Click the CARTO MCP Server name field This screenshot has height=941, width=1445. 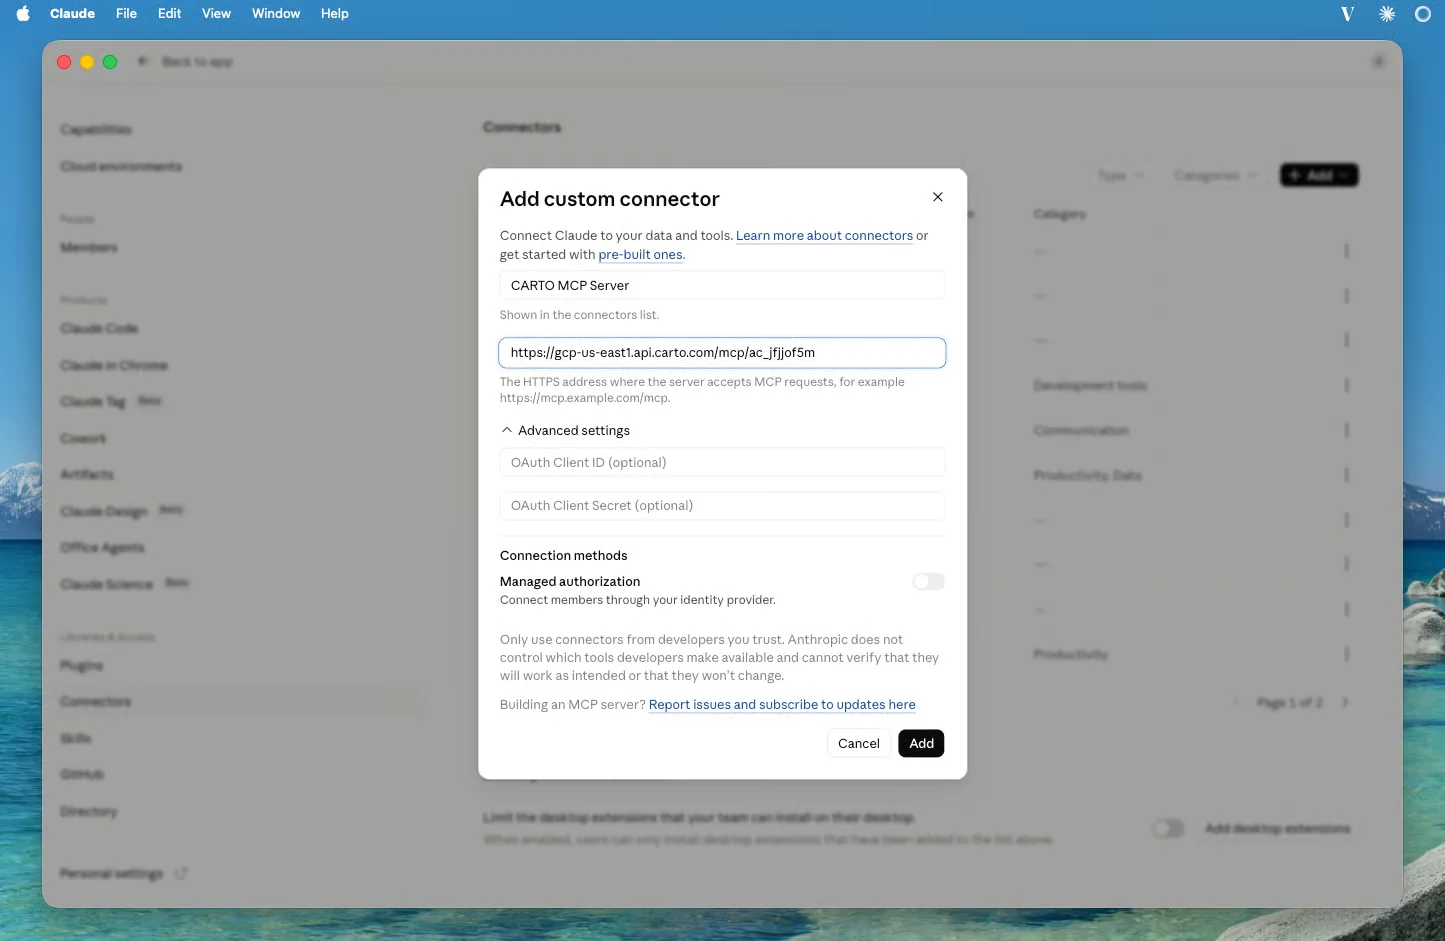(722, 285)
